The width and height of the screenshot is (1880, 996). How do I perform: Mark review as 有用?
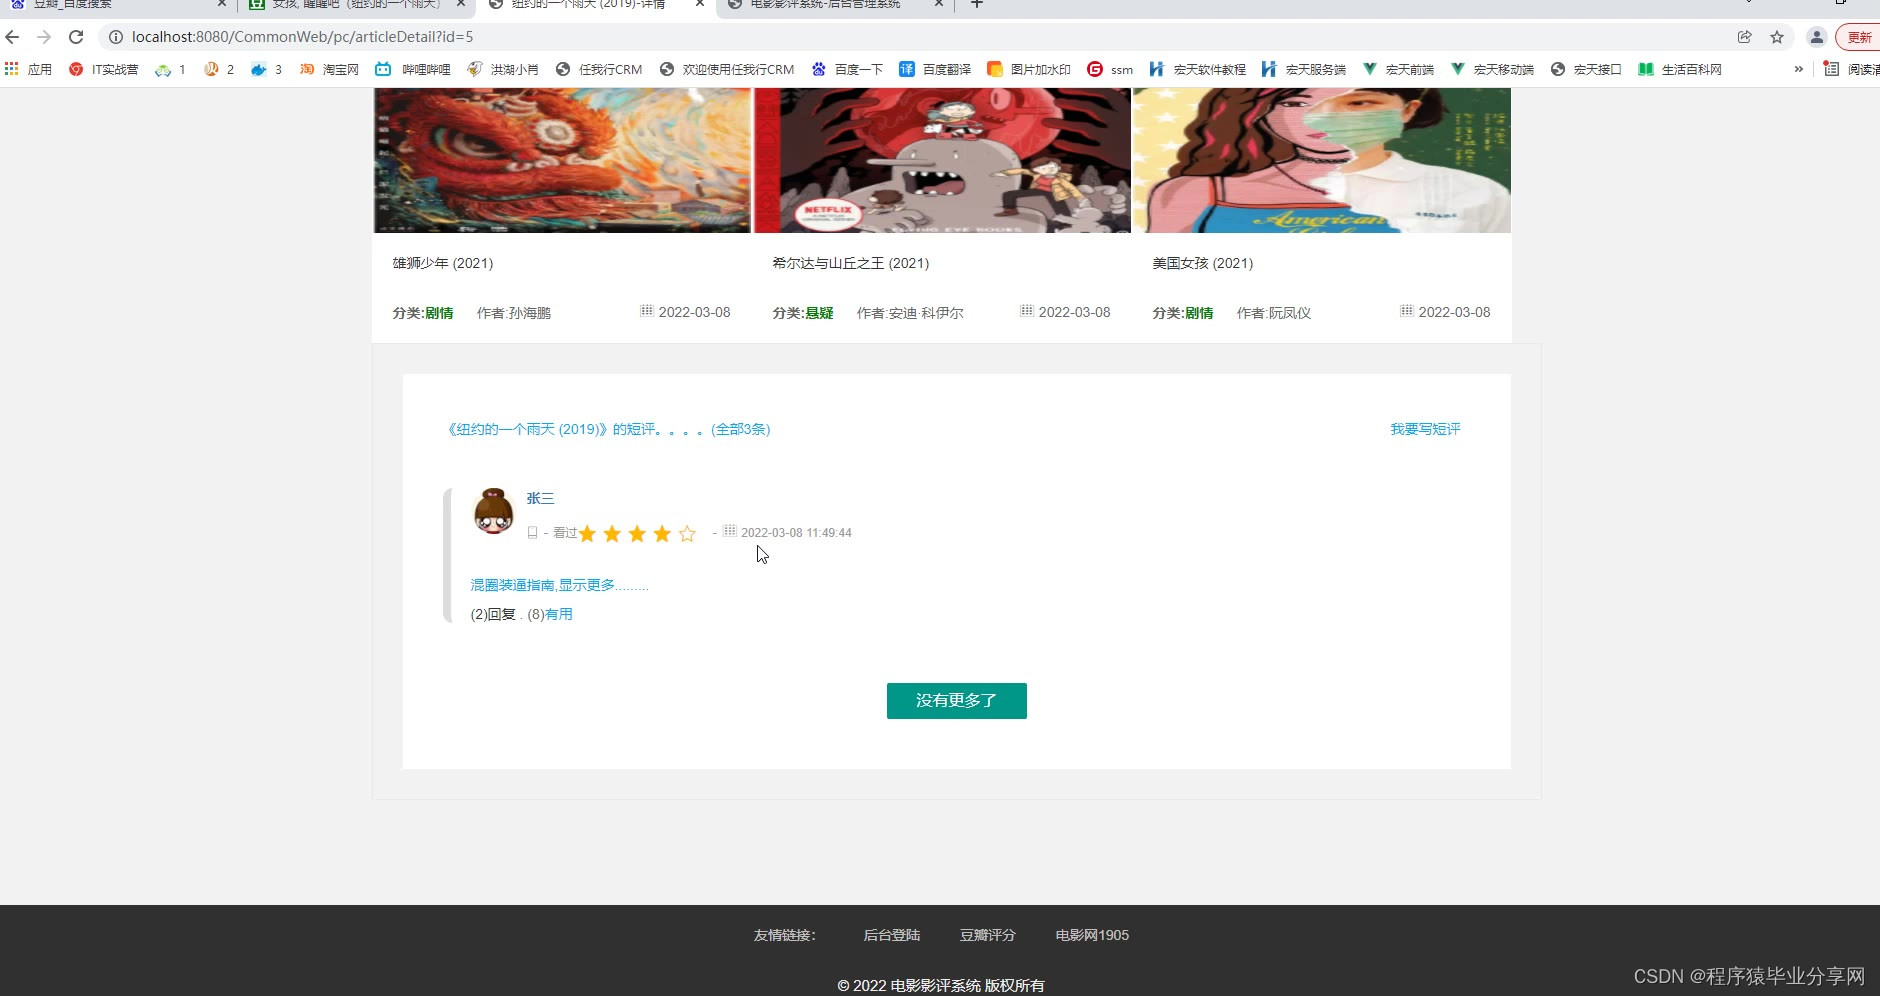point(559,614)
